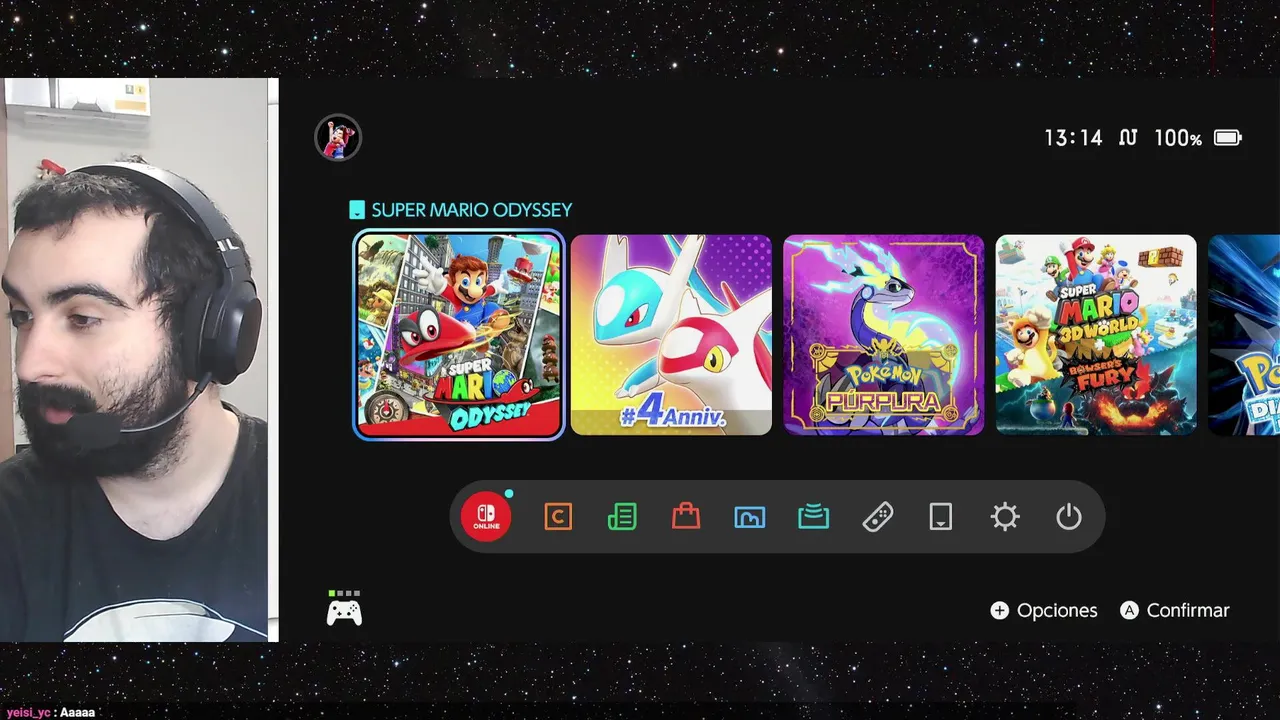Screen dimensions: 1280x720
Task: Open the user profile avatar
Action: (338, 138)
